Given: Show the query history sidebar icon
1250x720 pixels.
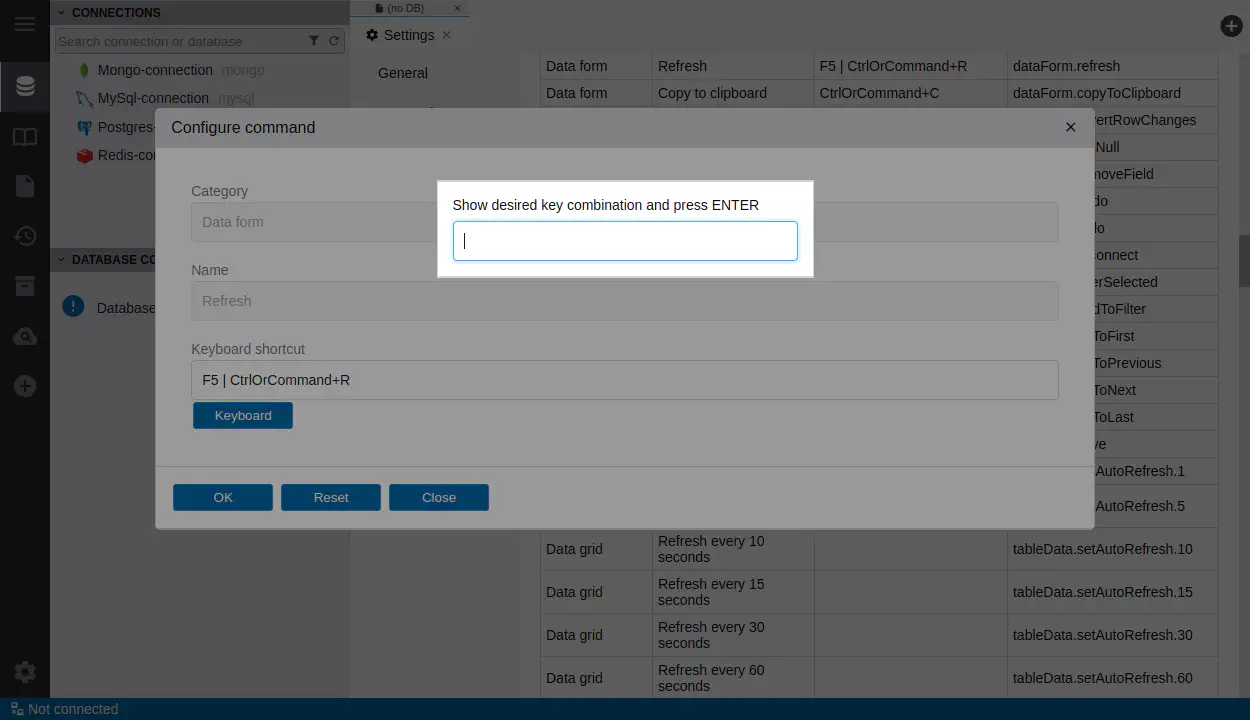Looking at the screenshot, I should coord(25,236).
